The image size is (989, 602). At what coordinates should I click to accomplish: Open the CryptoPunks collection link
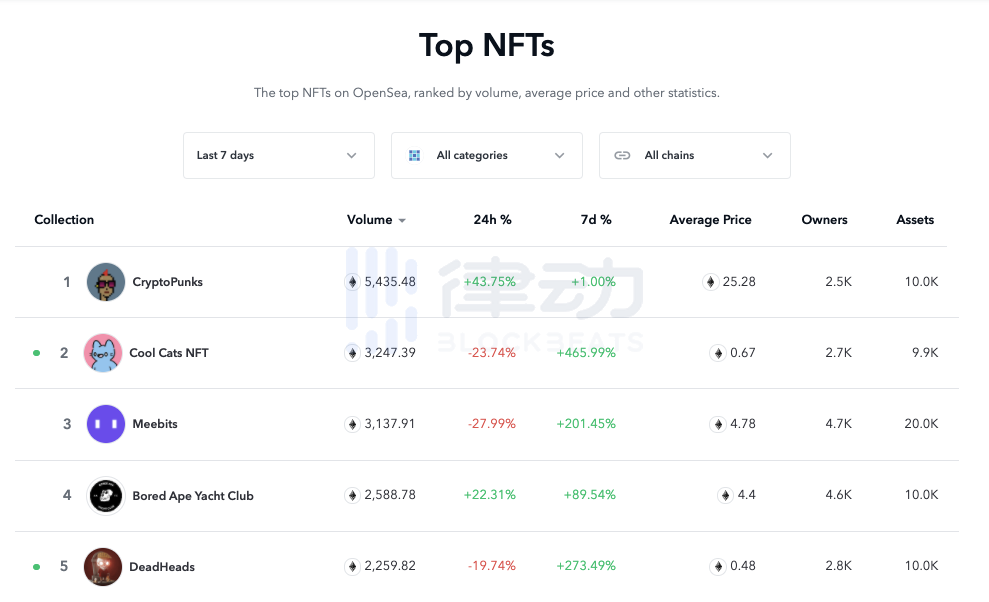point(166,281)
